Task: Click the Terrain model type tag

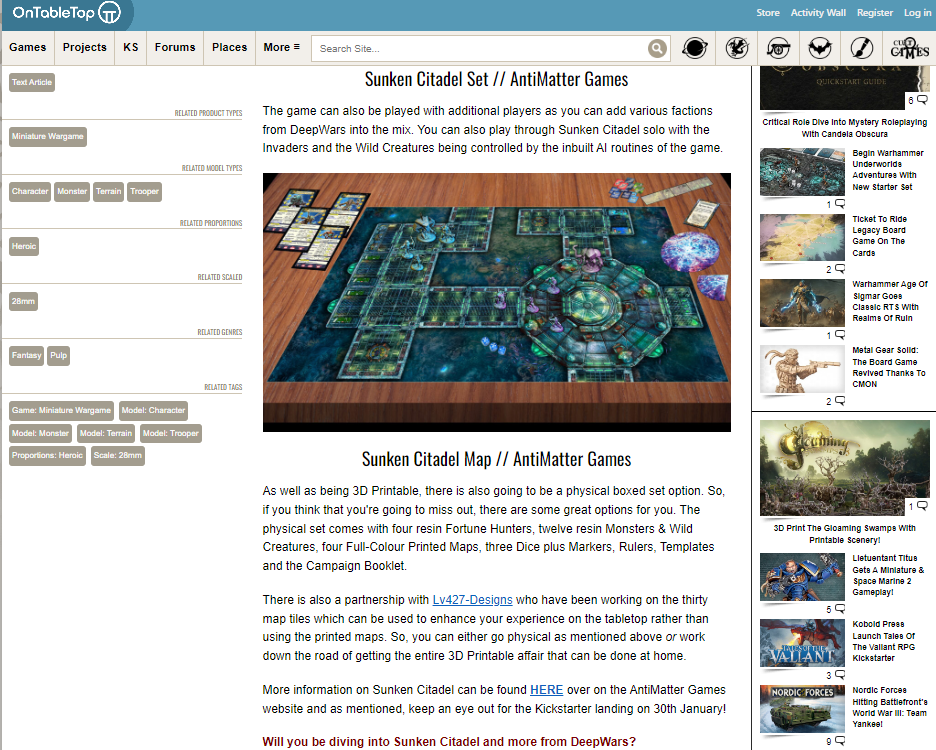Action: pos(109,192)
